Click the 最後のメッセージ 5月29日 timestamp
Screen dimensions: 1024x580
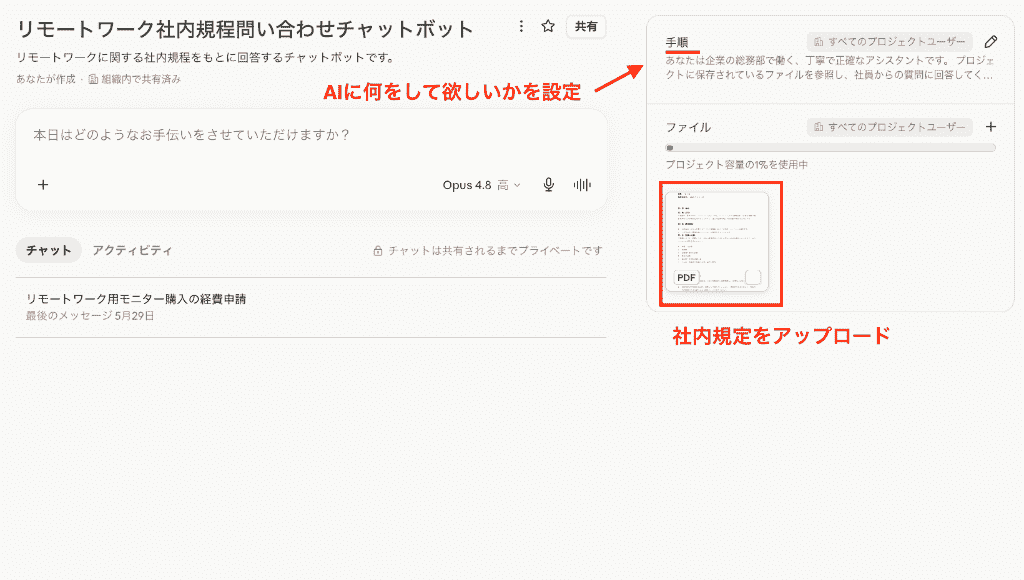[x=90, y=316]
